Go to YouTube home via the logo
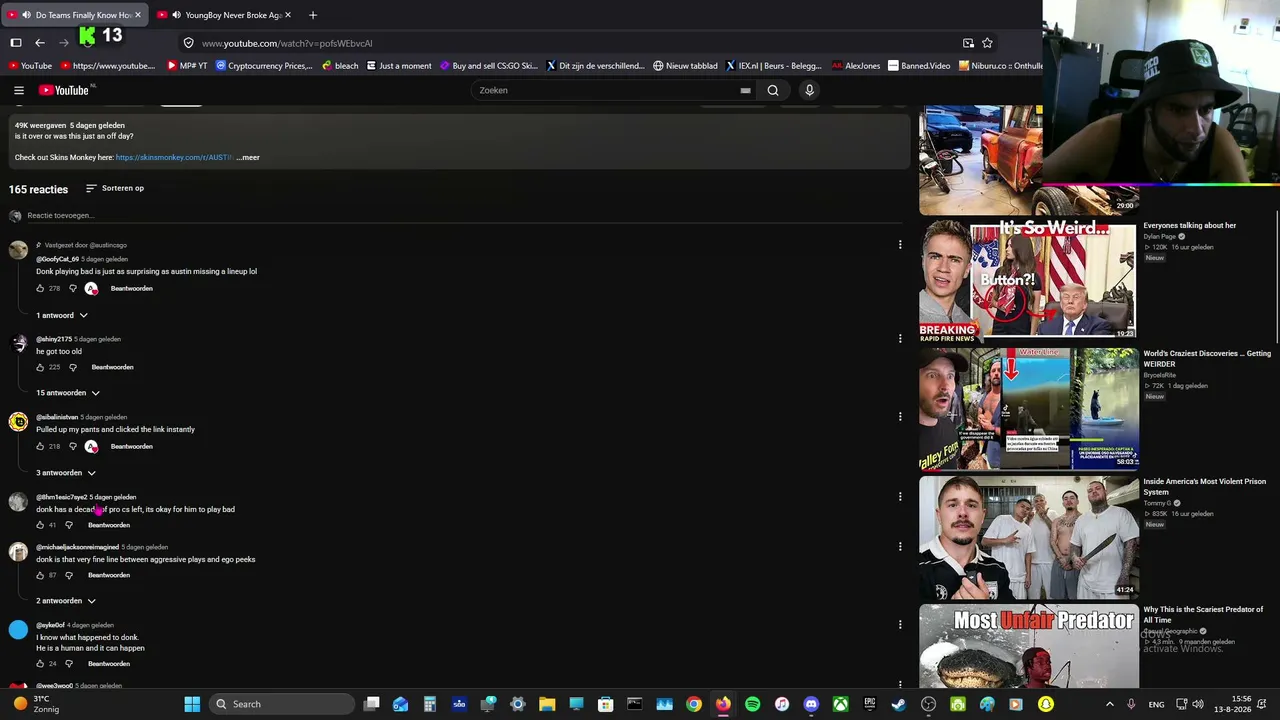1280x720 pixels. pyautogui.click(x=66, y=90)
